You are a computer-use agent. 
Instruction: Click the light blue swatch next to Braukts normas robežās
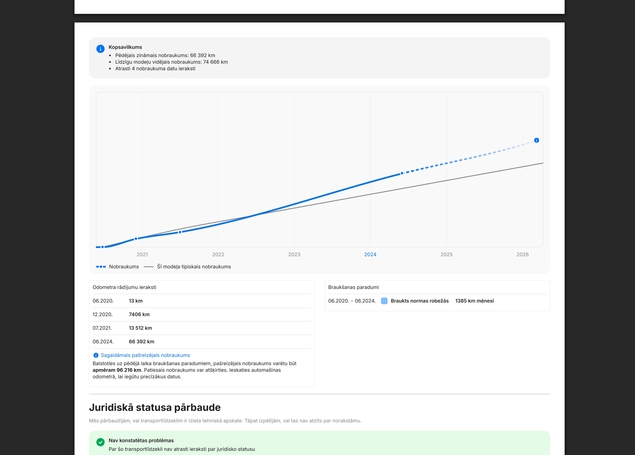point(384,301)
